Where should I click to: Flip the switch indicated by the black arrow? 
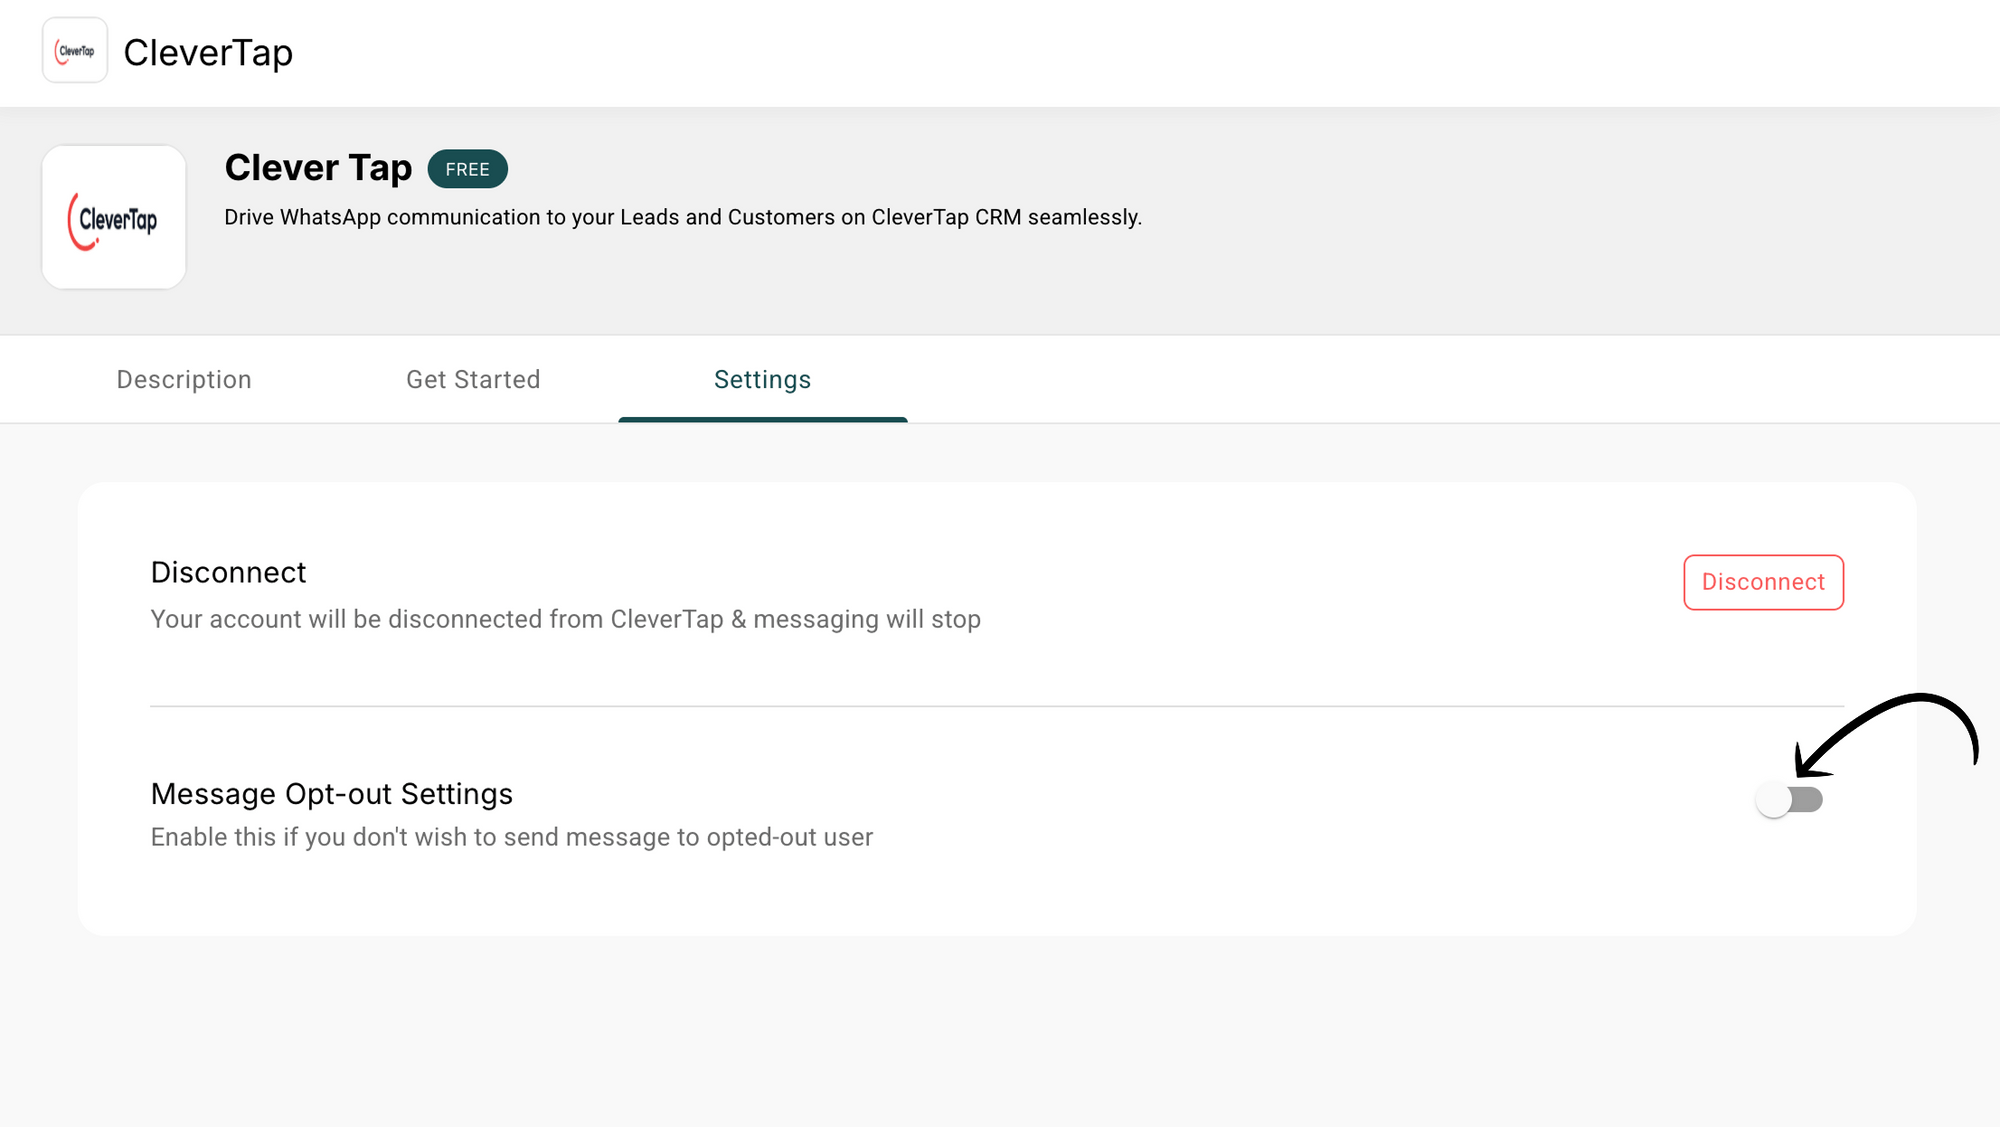pos(1790,799)
